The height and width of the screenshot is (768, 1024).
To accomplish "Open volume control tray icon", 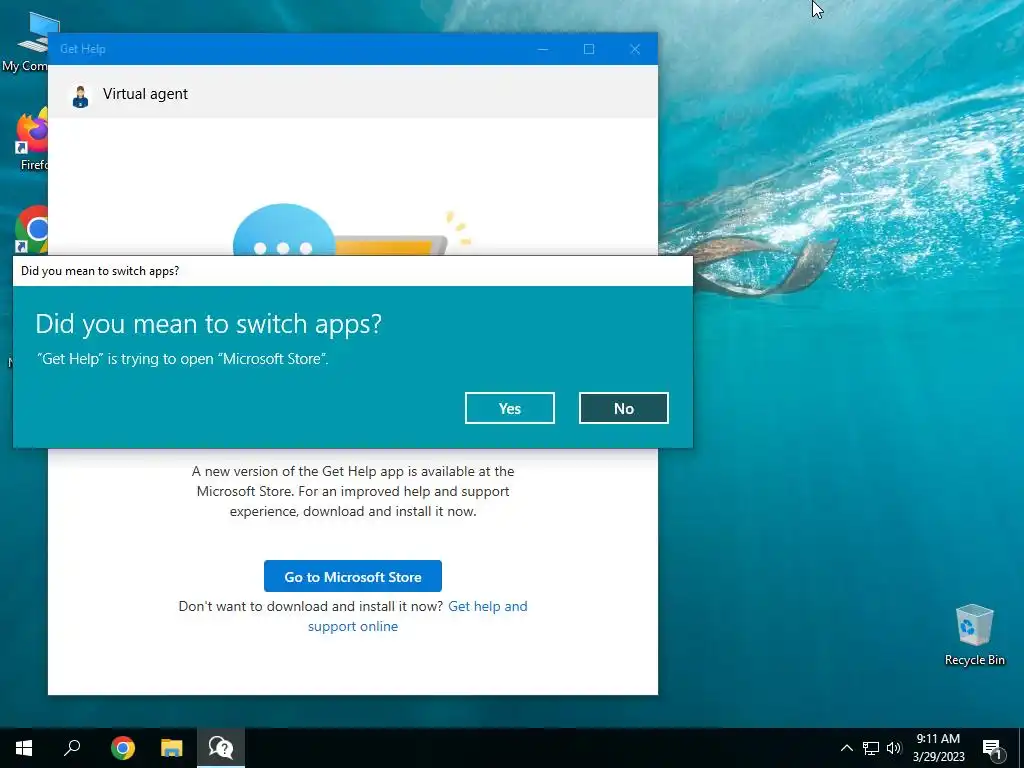I will click(x=894, y=748).
